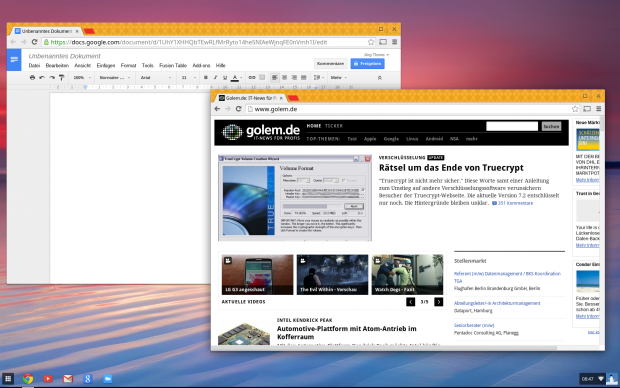Open Chrome menu in the Docs window
This screenshot has width=620, height=388.
click(x=394, y=42)
